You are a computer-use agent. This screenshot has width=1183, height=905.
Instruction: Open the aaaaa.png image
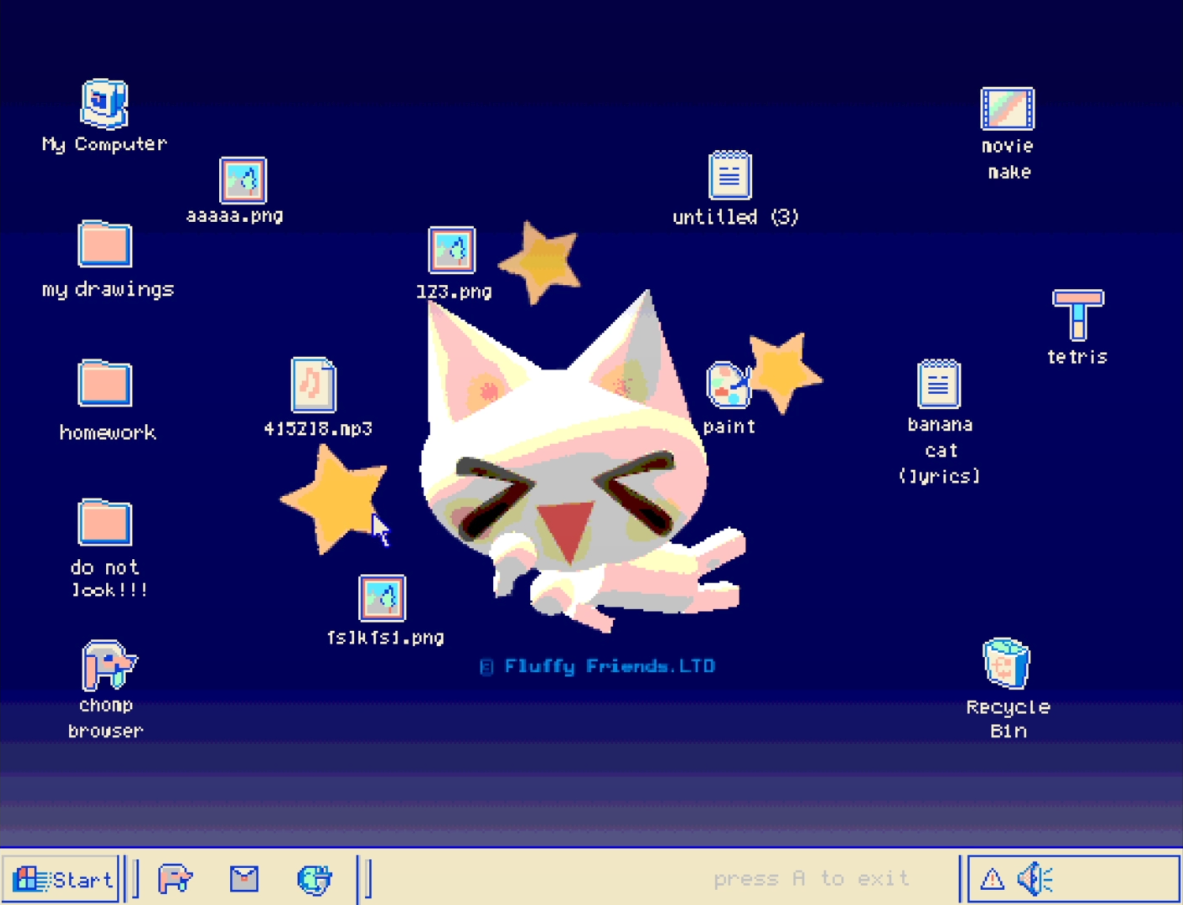(x=241, y=180)
